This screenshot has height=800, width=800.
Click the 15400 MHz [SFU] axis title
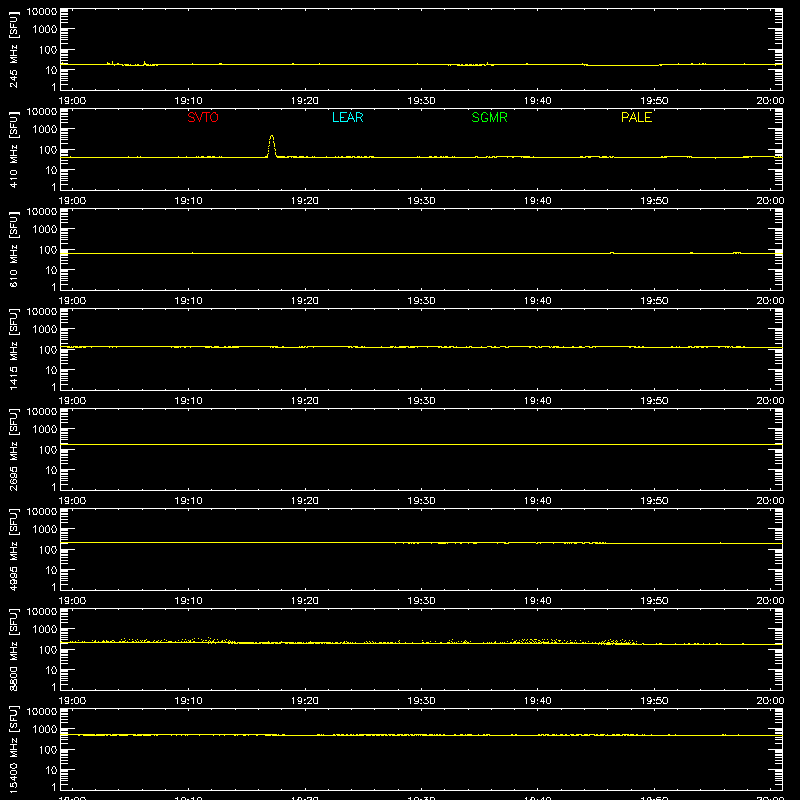[x=14, y=749]
